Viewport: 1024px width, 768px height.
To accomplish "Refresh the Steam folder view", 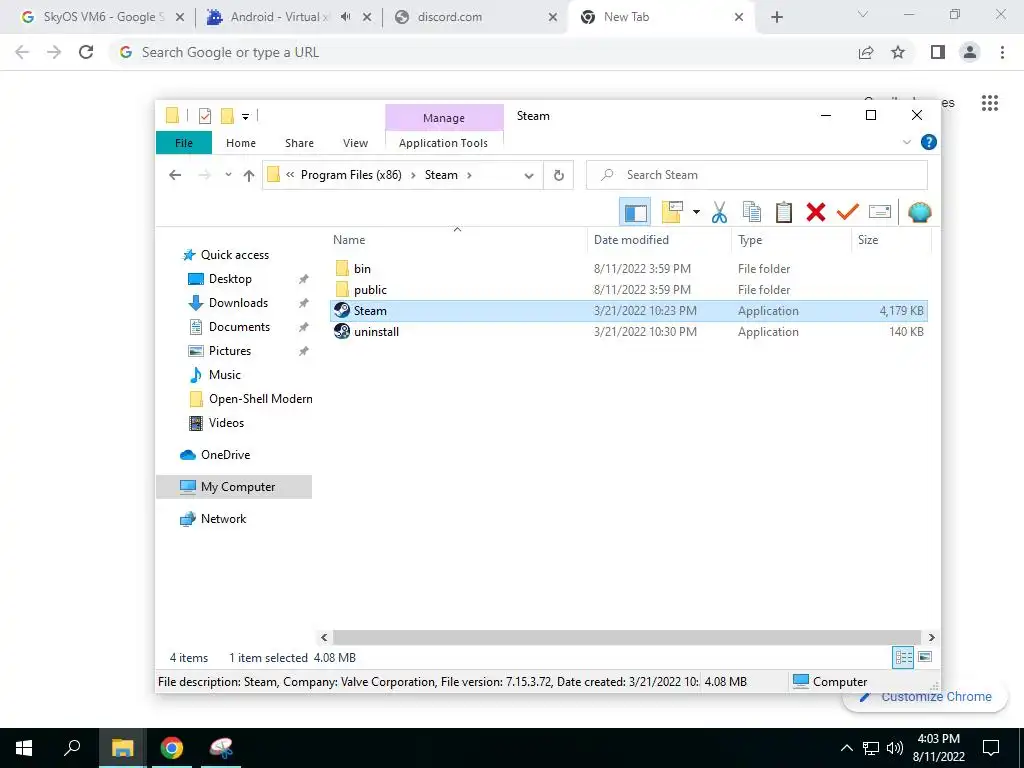I will 558,175.
